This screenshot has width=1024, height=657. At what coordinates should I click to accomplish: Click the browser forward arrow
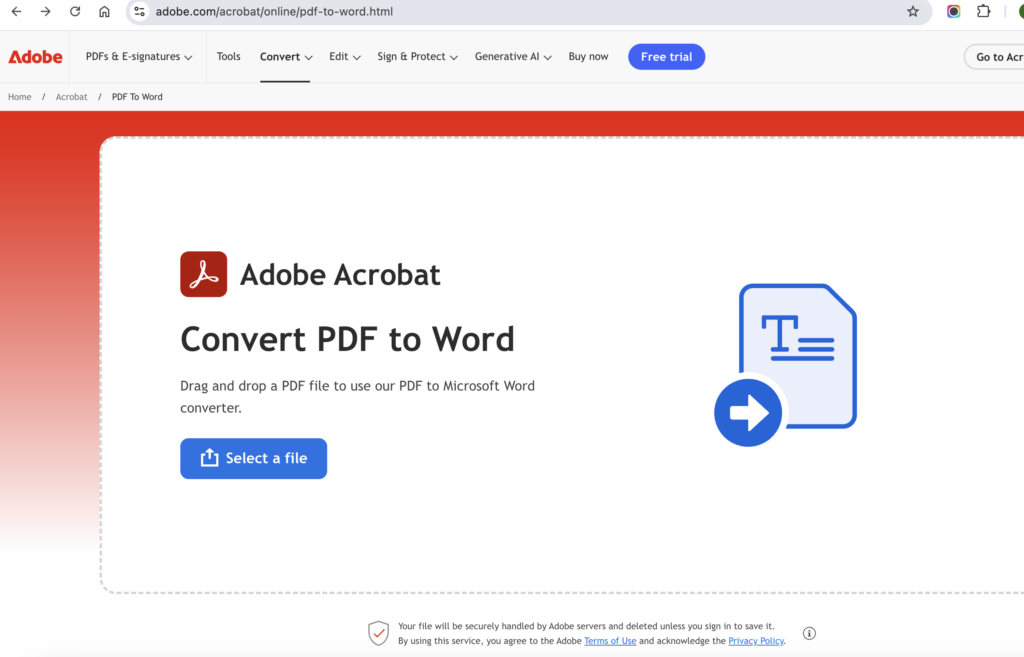45,11
